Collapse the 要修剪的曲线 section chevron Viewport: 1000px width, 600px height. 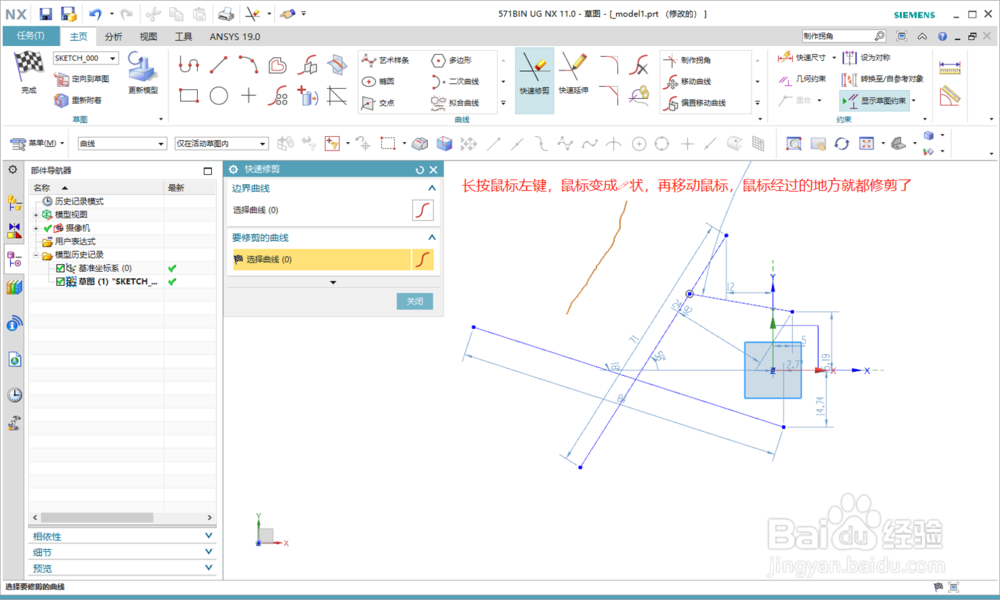pyautogui.click(x=432, y=237)
